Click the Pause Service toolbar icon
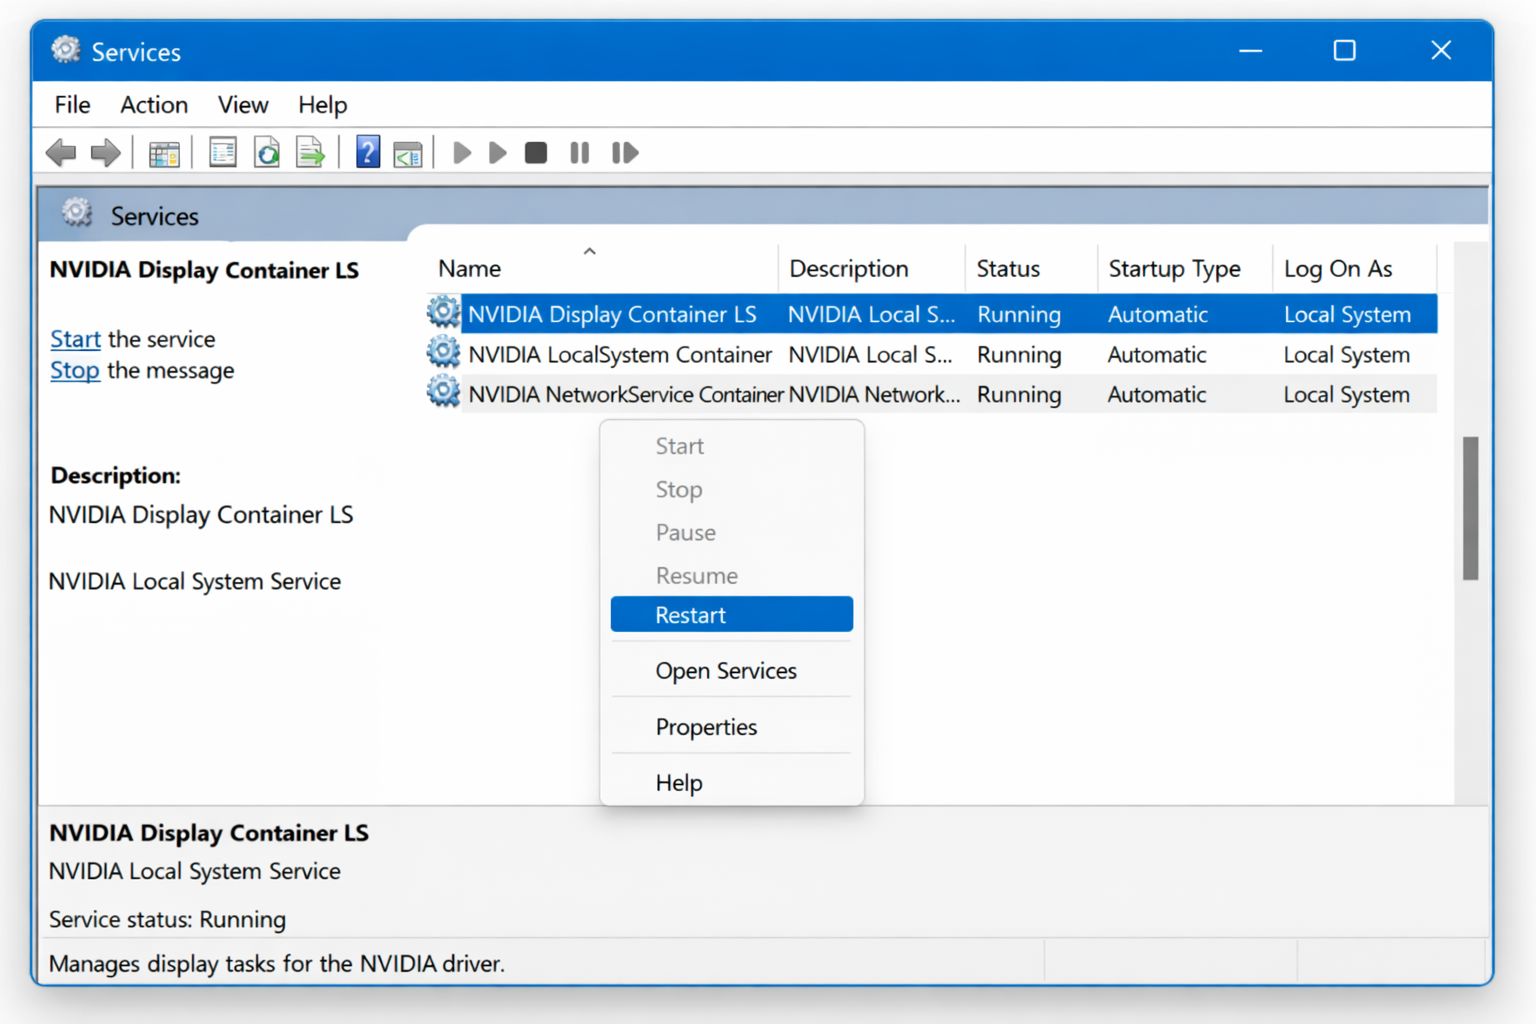Image resolution: width=1536 pixels, height=1024 pixels. tap(579, 152)
